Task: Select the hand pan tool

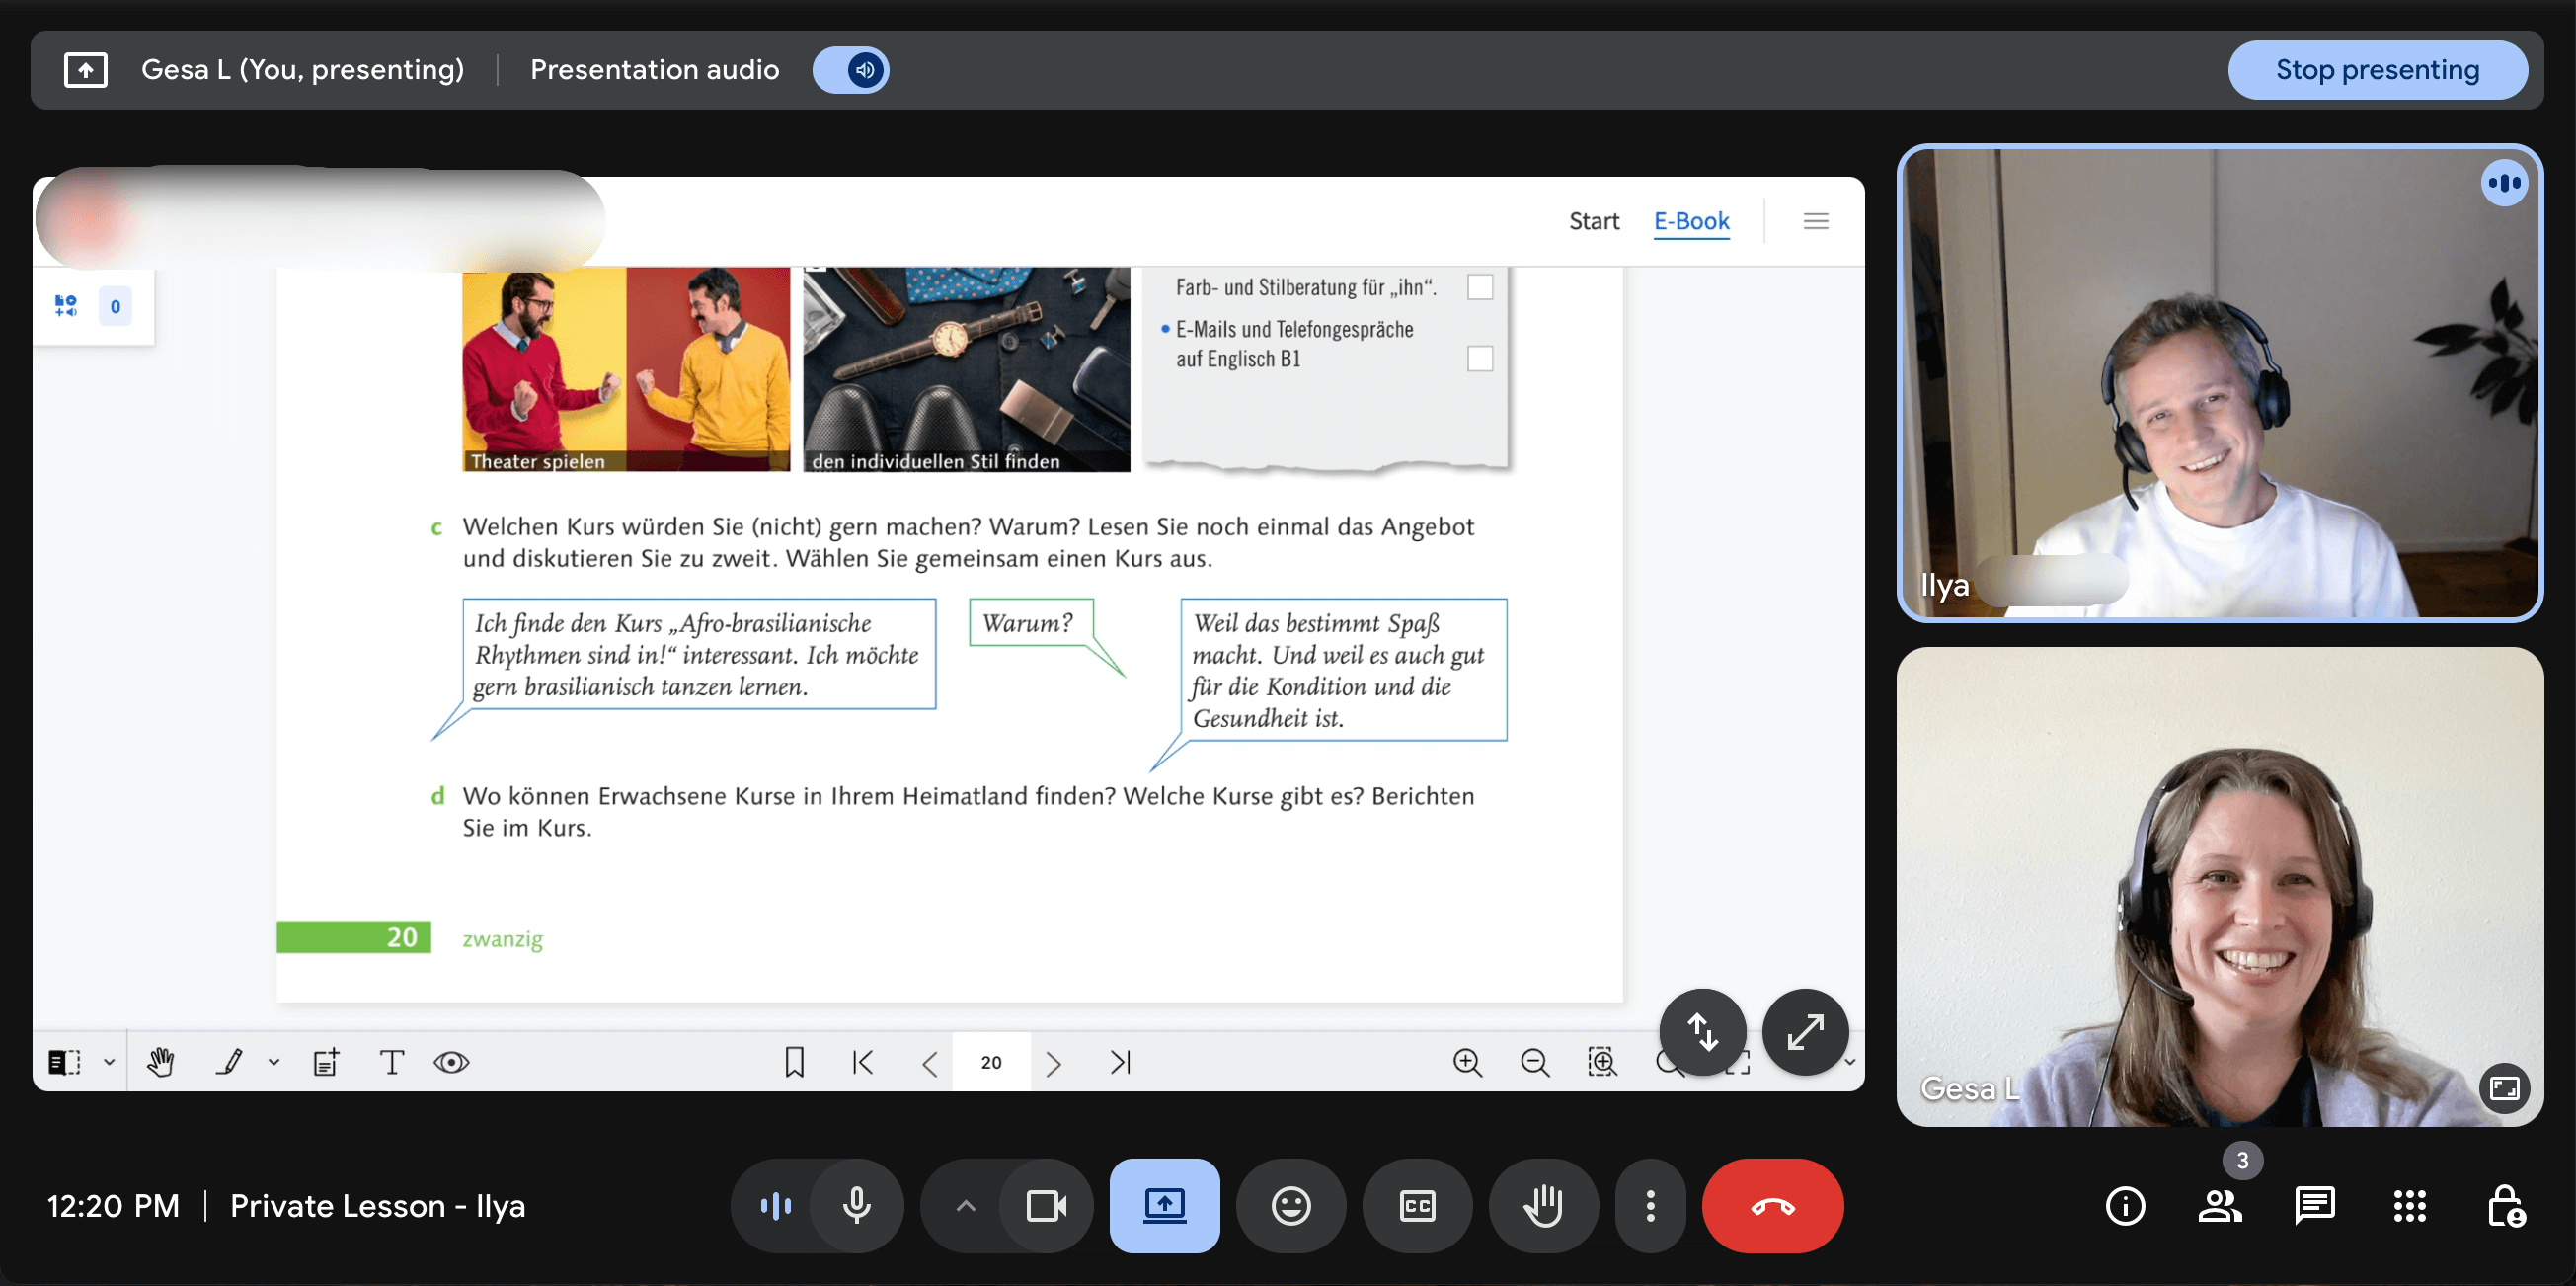Action: pos(160,1061)
